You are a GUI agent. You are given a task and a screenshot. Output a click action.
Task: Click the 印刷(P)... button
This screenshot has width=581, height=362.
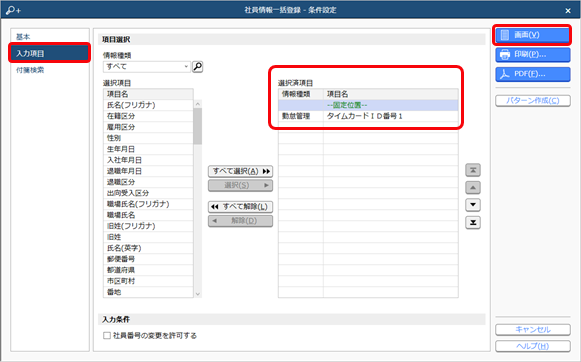(532, 54)
